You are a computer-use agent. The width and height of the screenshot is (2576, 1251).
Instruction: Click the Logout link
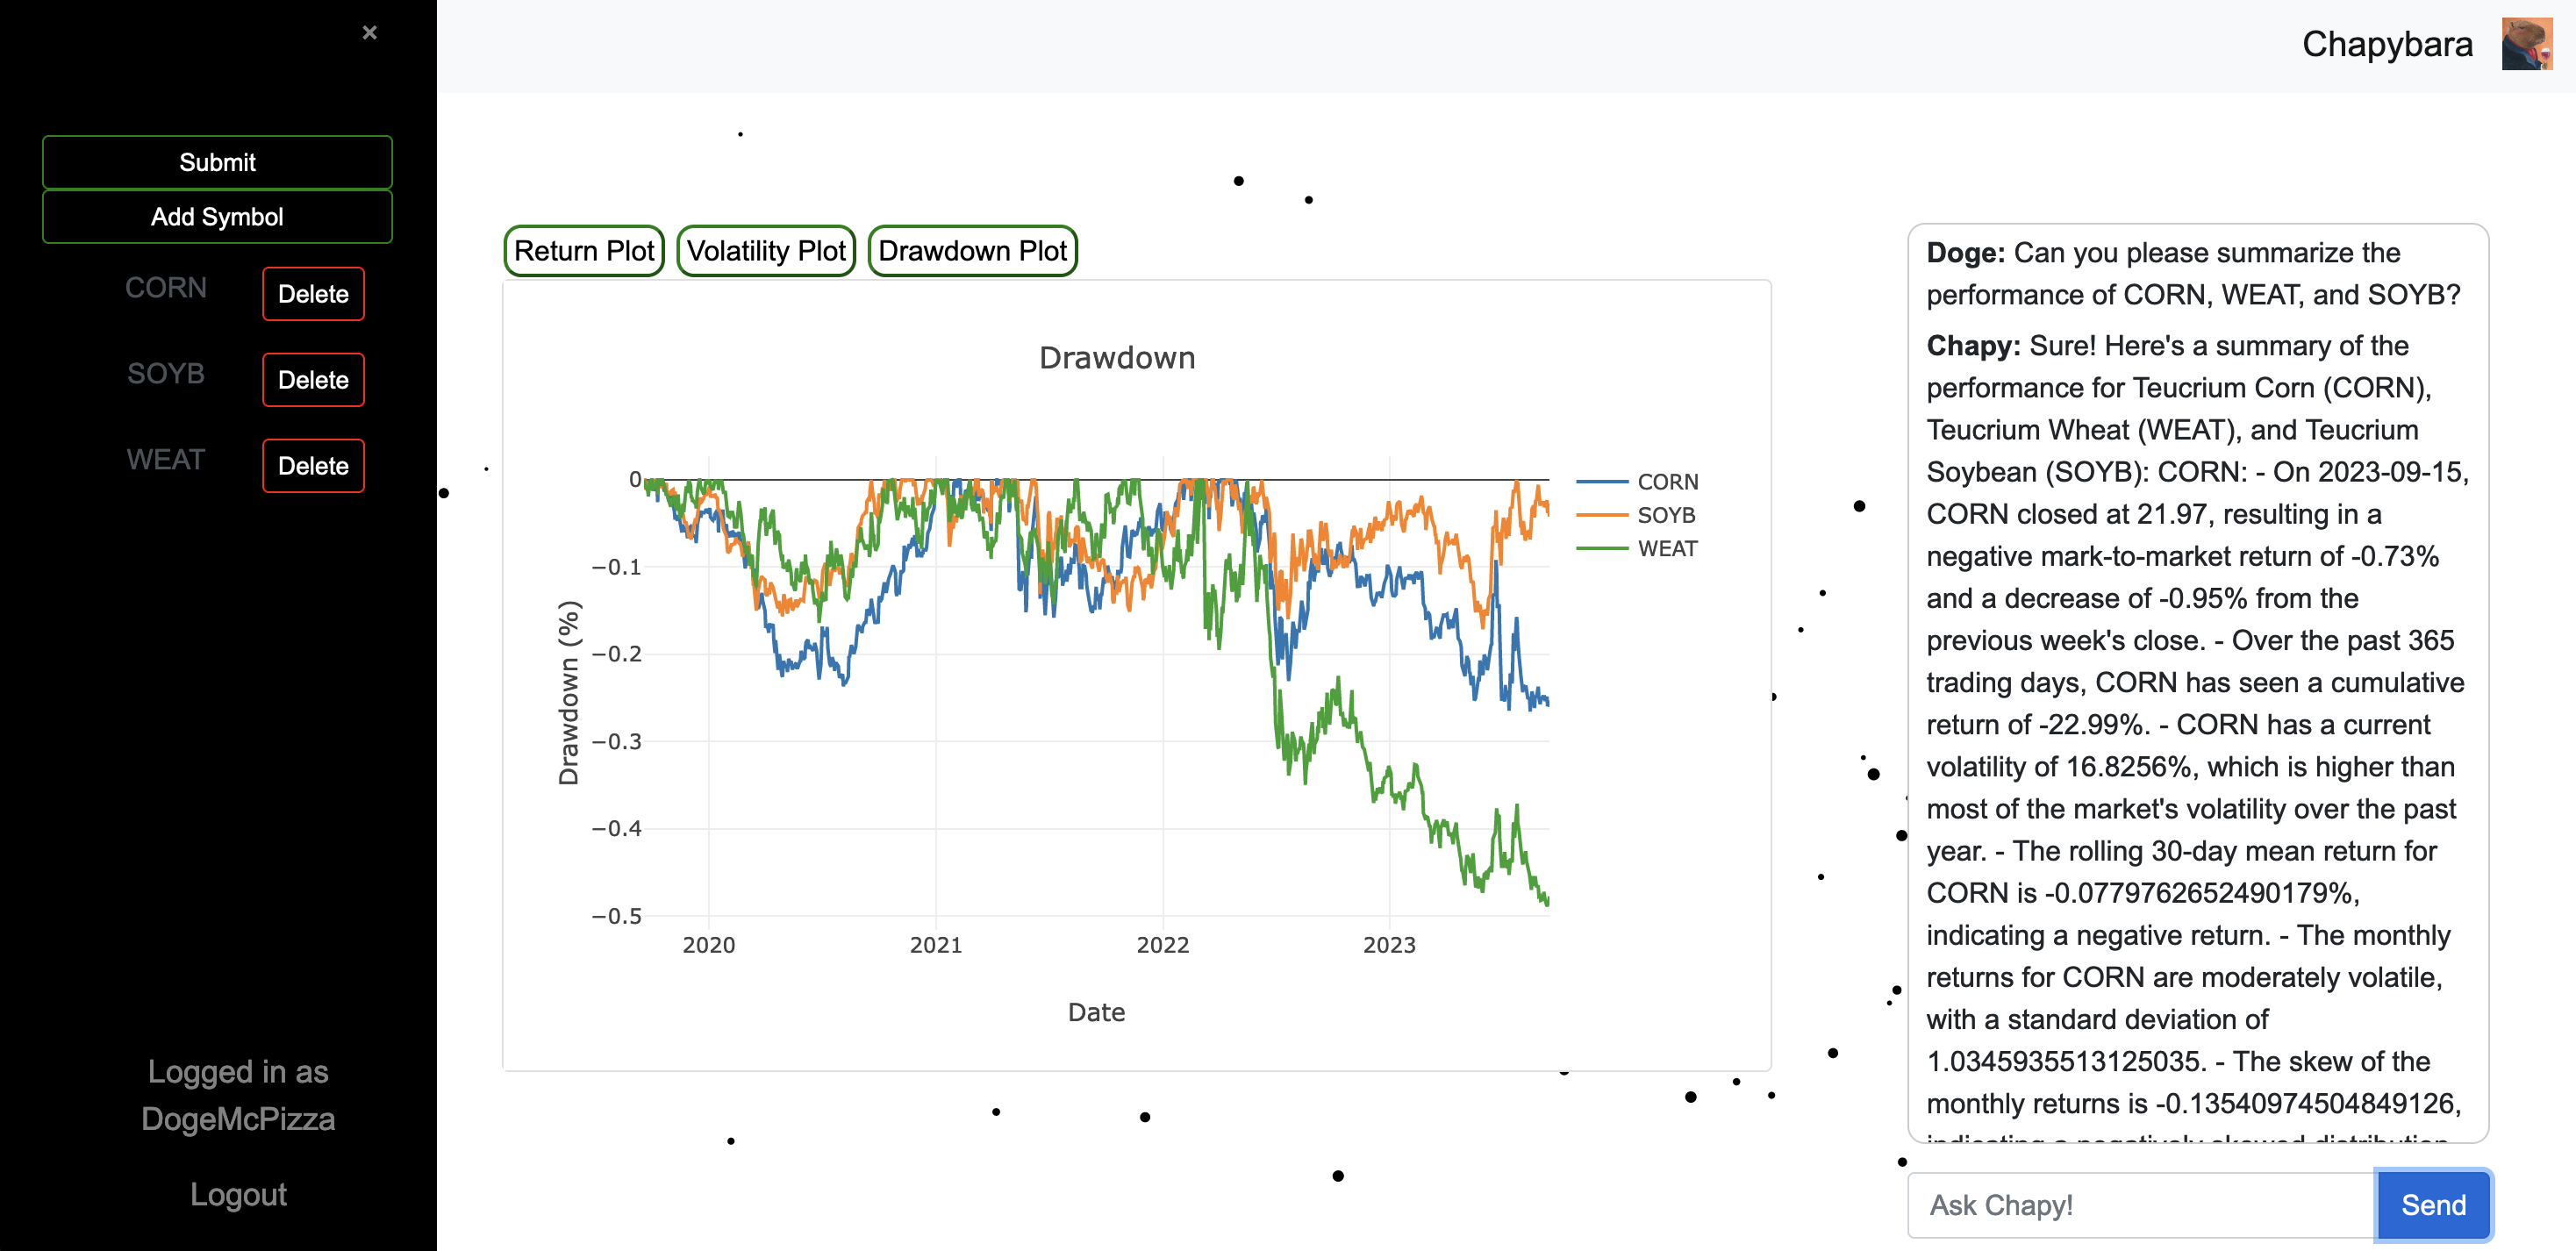238,1194
